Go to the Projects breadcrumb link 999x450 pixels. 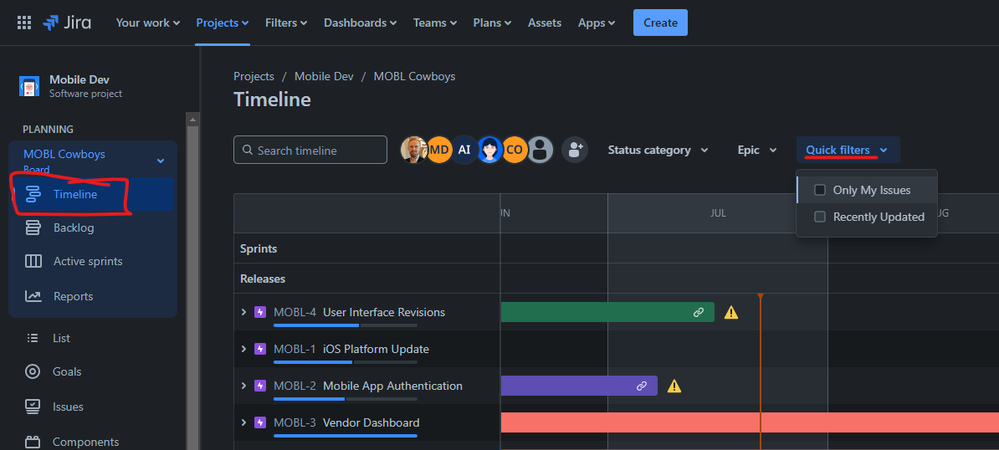(x=254, y=76)
